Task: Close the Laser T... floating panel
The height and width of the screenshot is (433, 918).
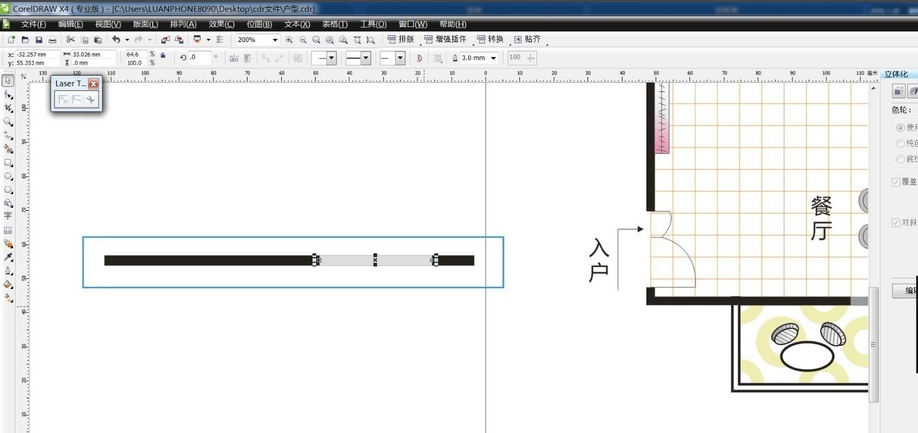Action: click(93, 84)
